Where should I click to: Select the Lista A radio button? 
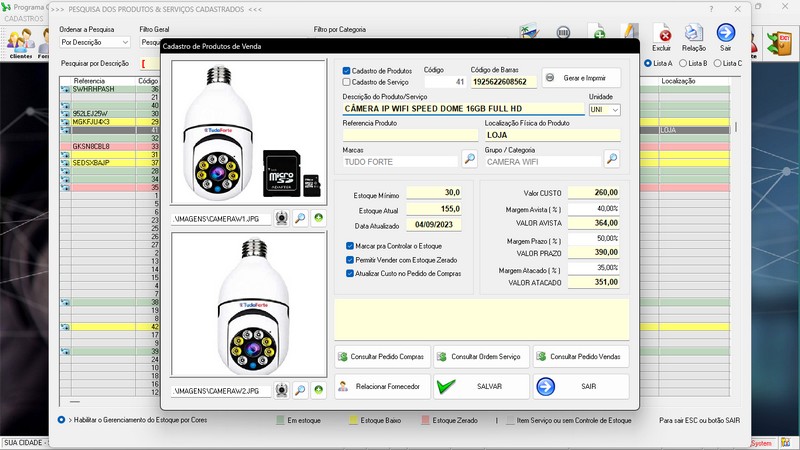648,63
